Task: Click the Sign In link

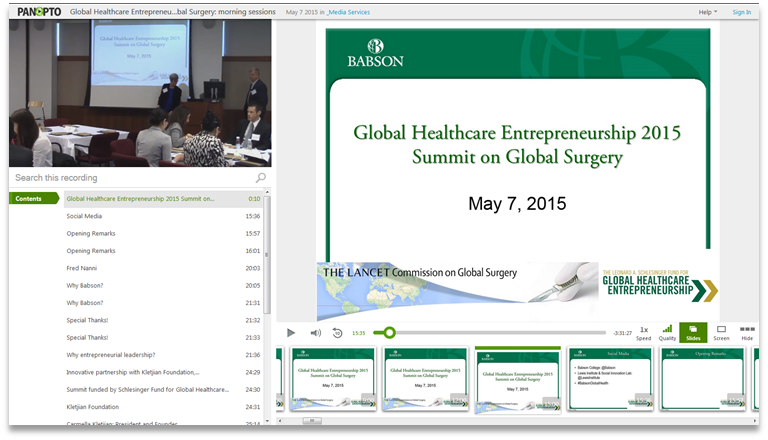Action: pyautogui.click(x=741, y=12)
